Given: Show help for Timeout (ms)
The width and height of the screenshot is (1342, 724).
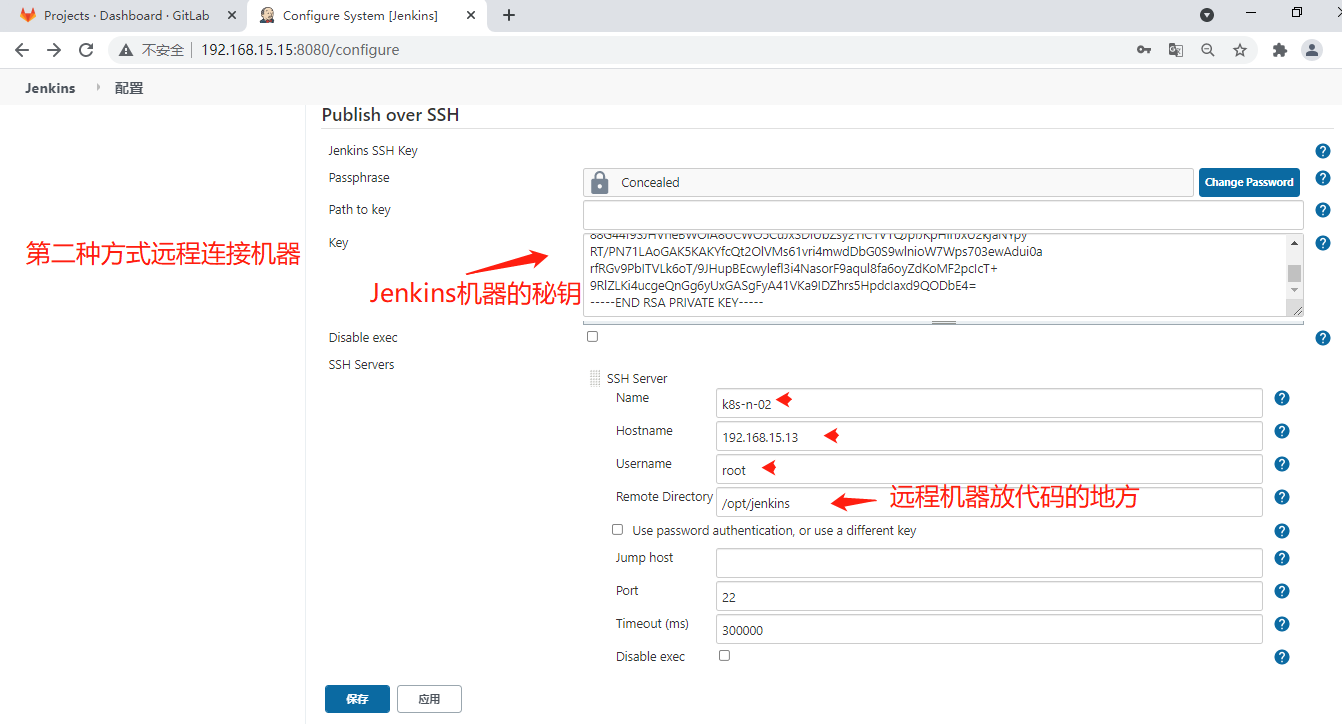Looking at the screenshot, I should coord(1282,624).
